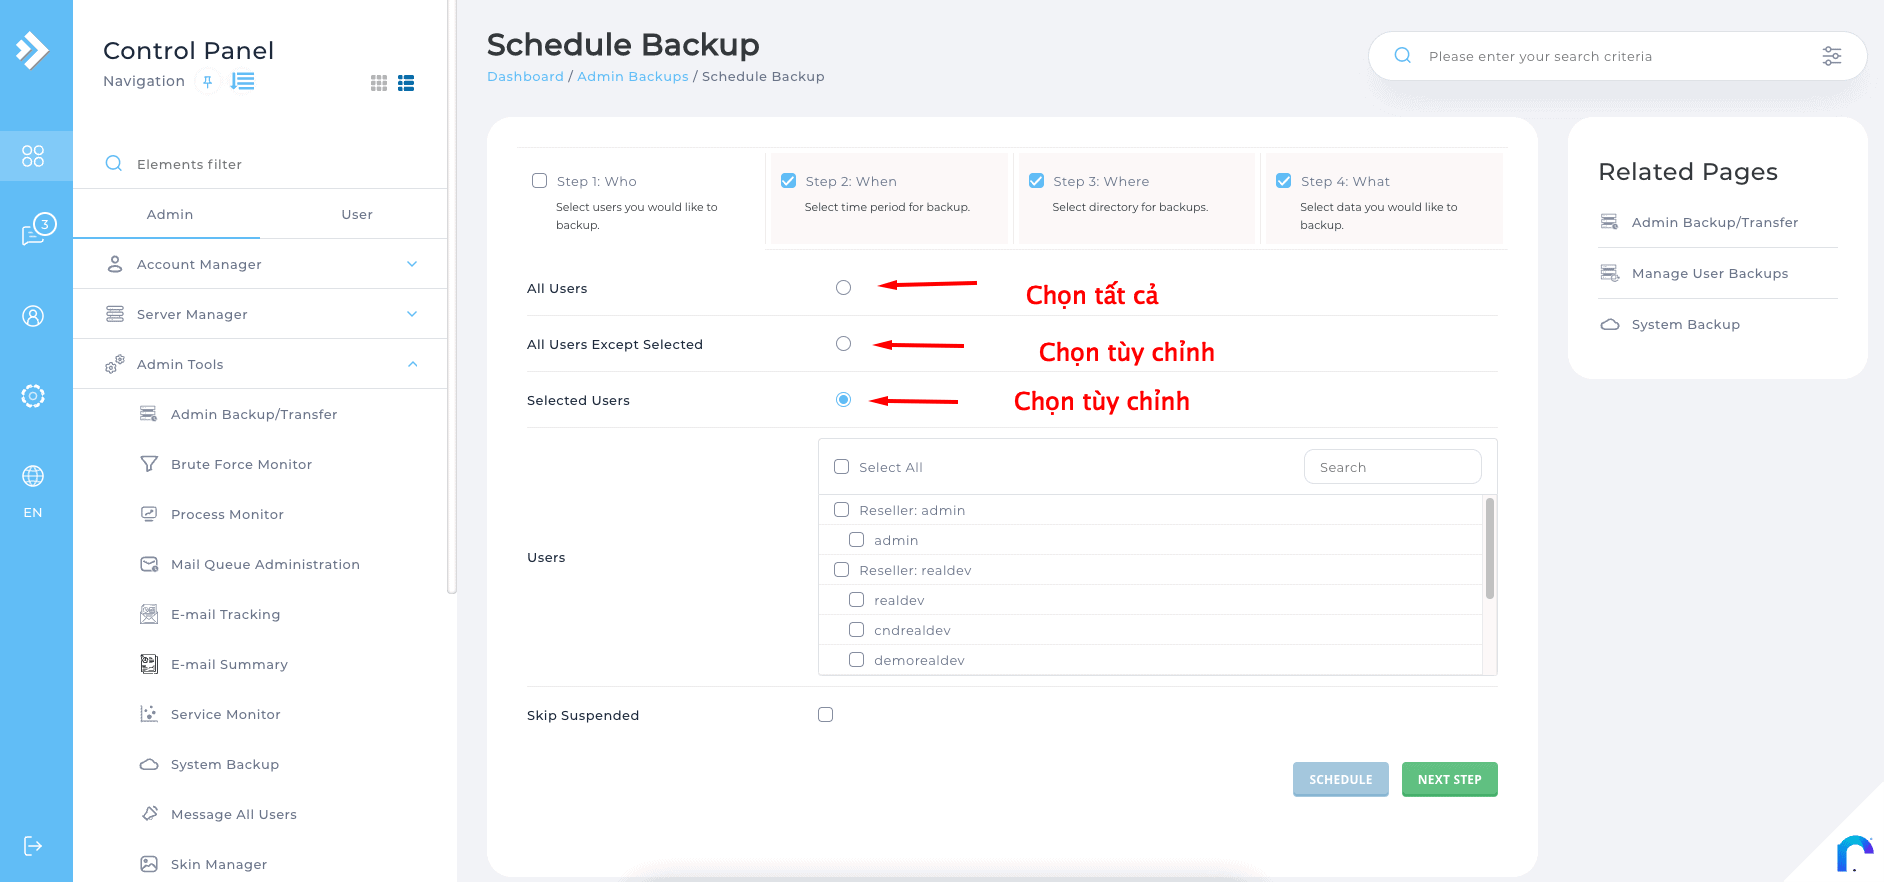Viewport: 1884px width, 882px height.
Task: Open System Backup in Related Pages
Action: click(x=1686, y=325)
